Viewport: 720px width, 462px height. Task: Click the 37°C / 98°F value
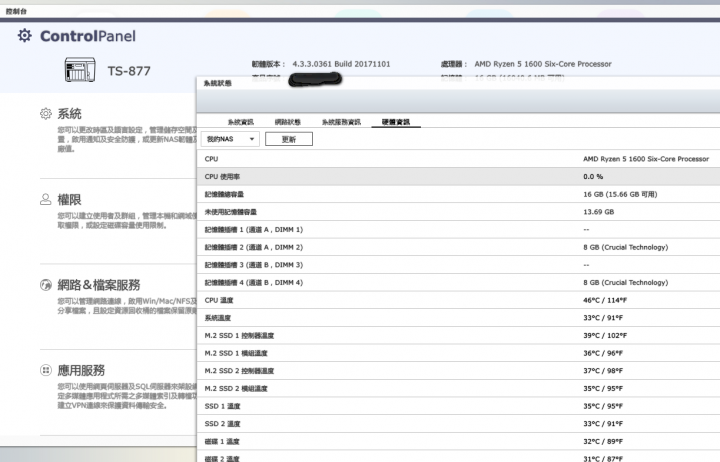(x=603, y=371)
